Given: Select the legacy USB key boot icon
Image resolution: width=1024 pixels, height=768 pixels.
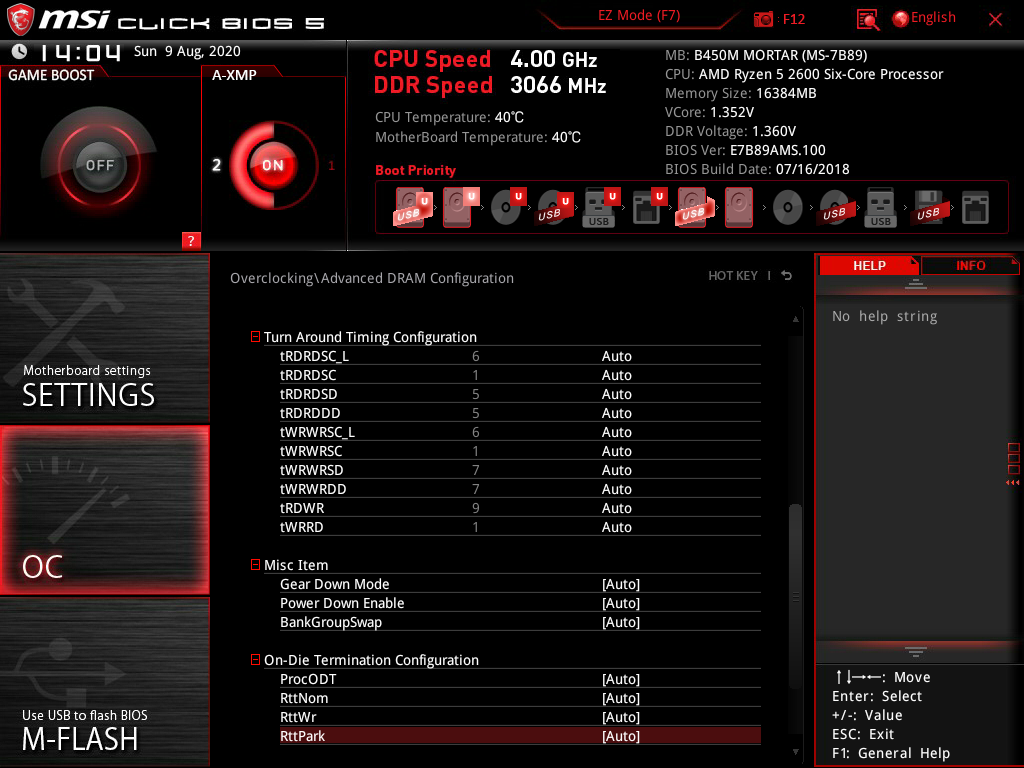Looking at the screenshot, I should pos(880,208).
